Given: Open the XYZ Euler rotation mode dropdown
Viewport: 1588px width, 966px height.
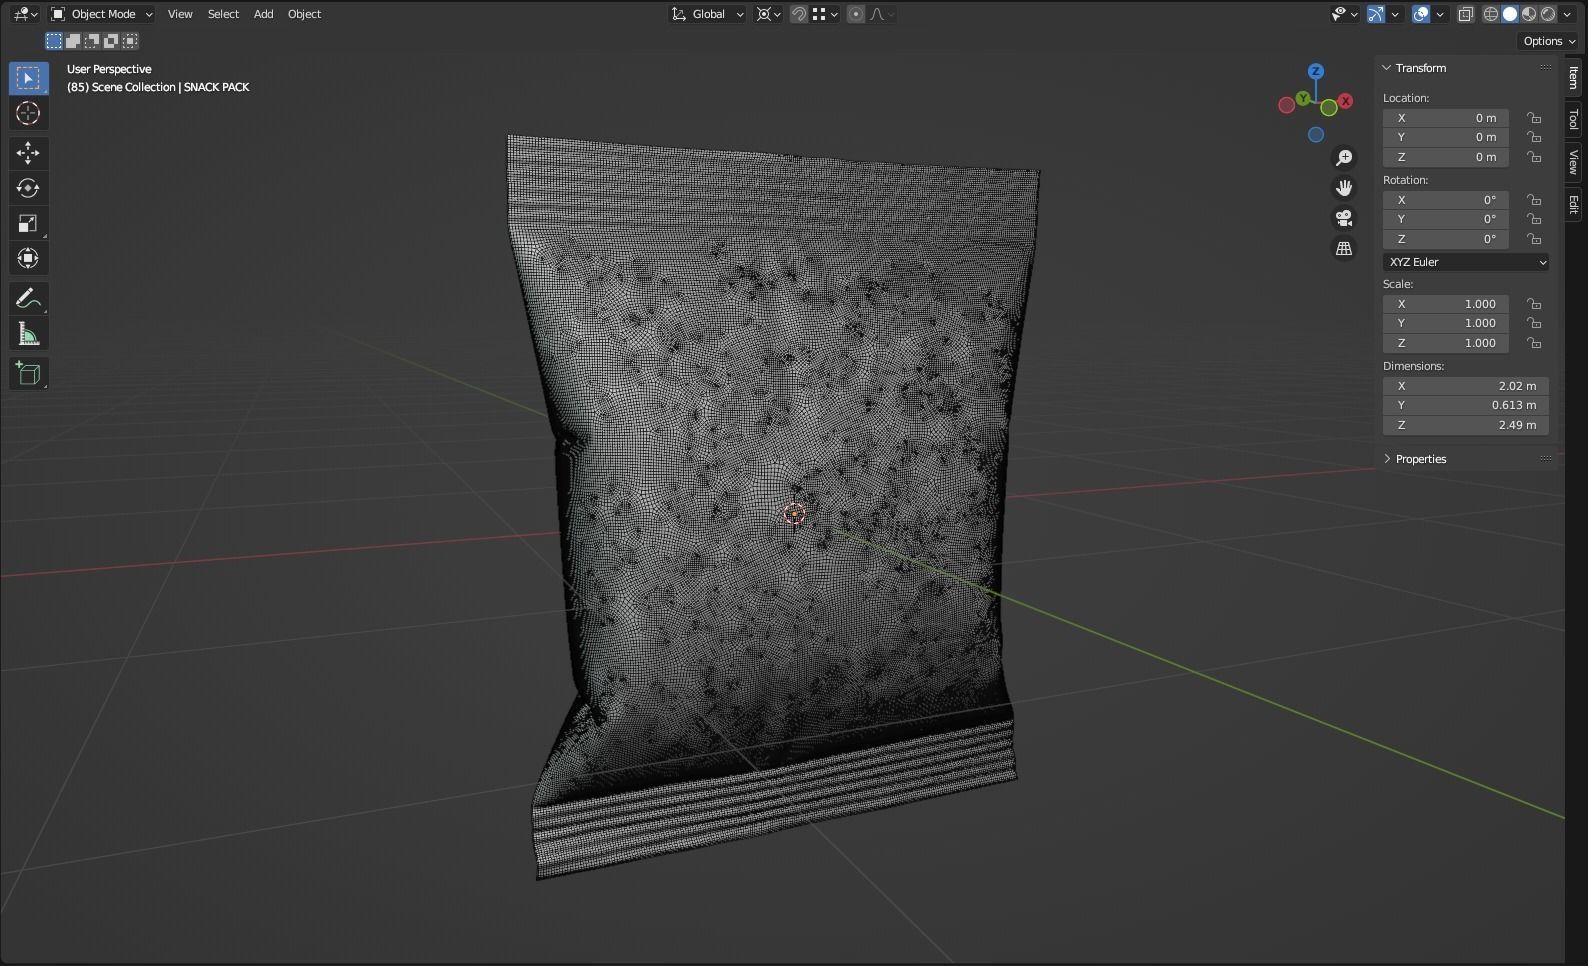Looking at the screenshot, I should point(1466,262).
